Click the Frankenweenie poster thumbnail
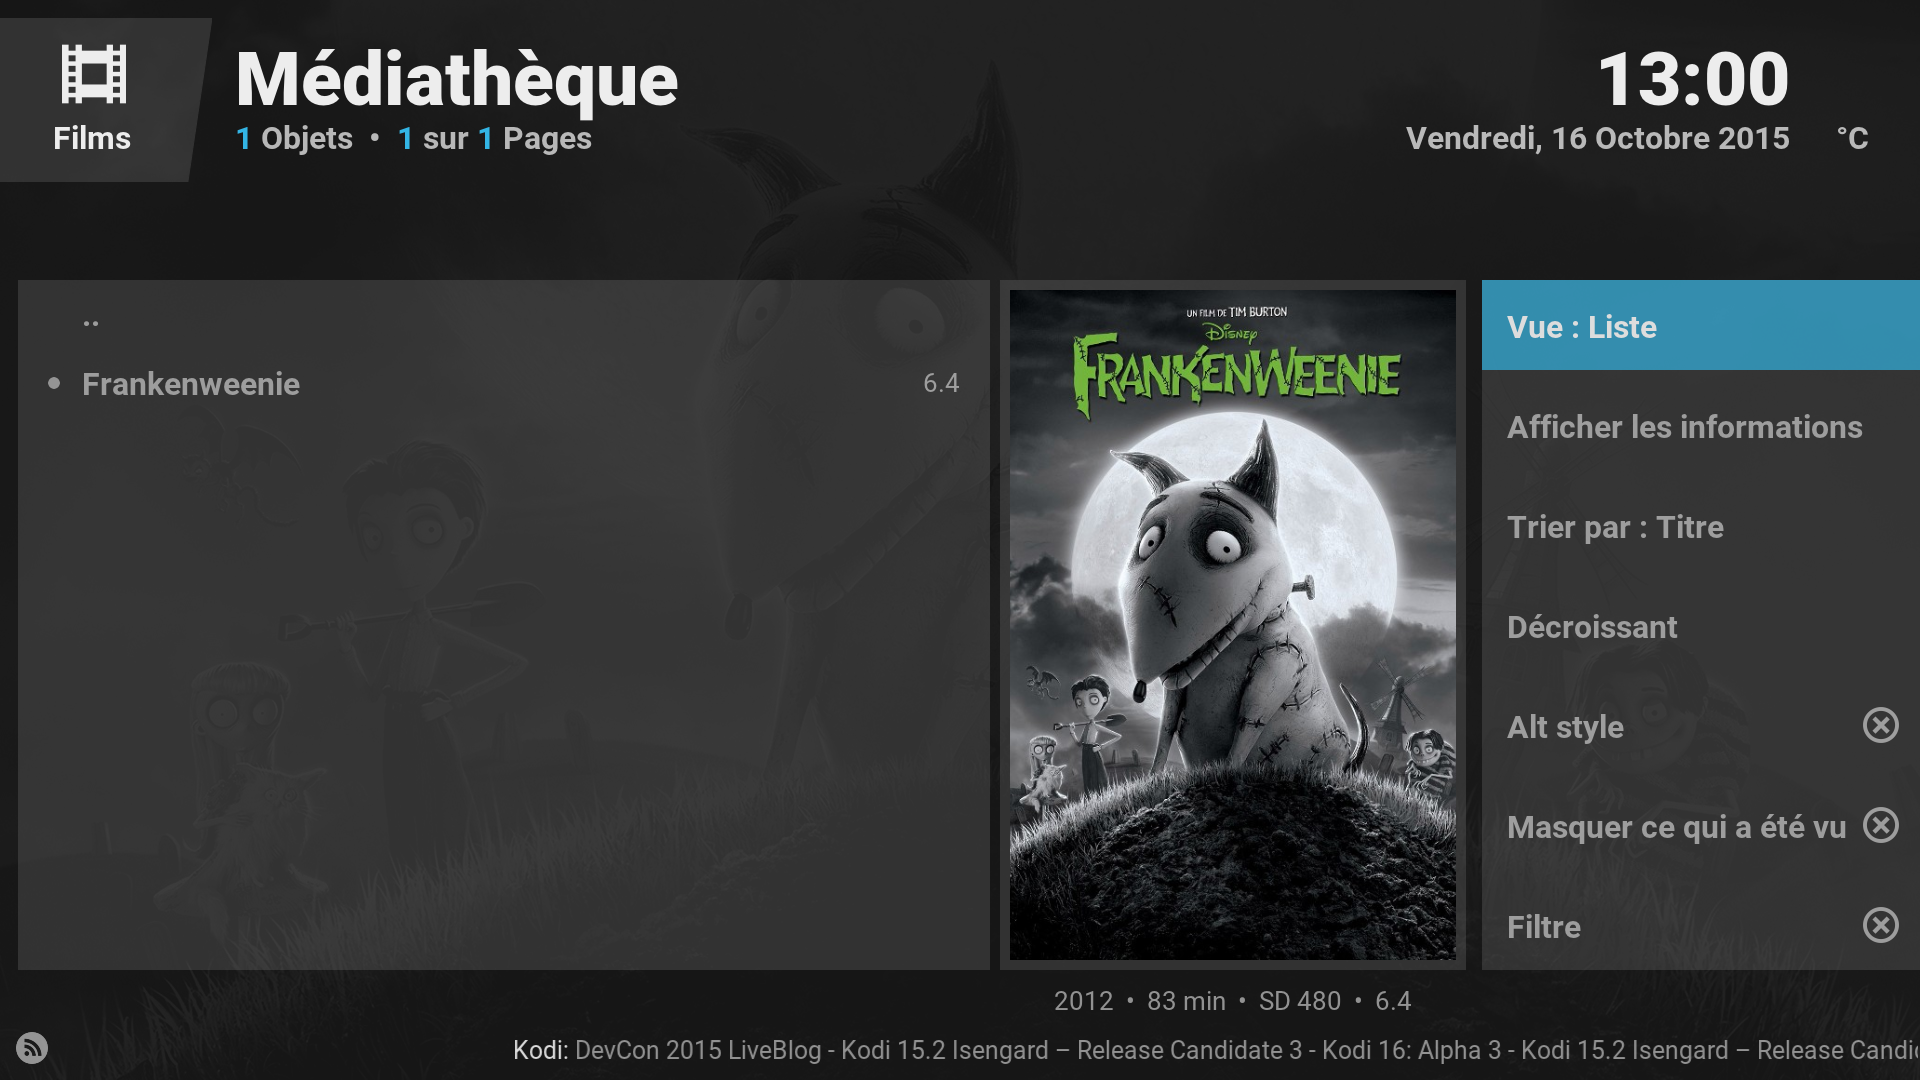Viewport: 1920px width, 1080px height. tap(1232, 625)
